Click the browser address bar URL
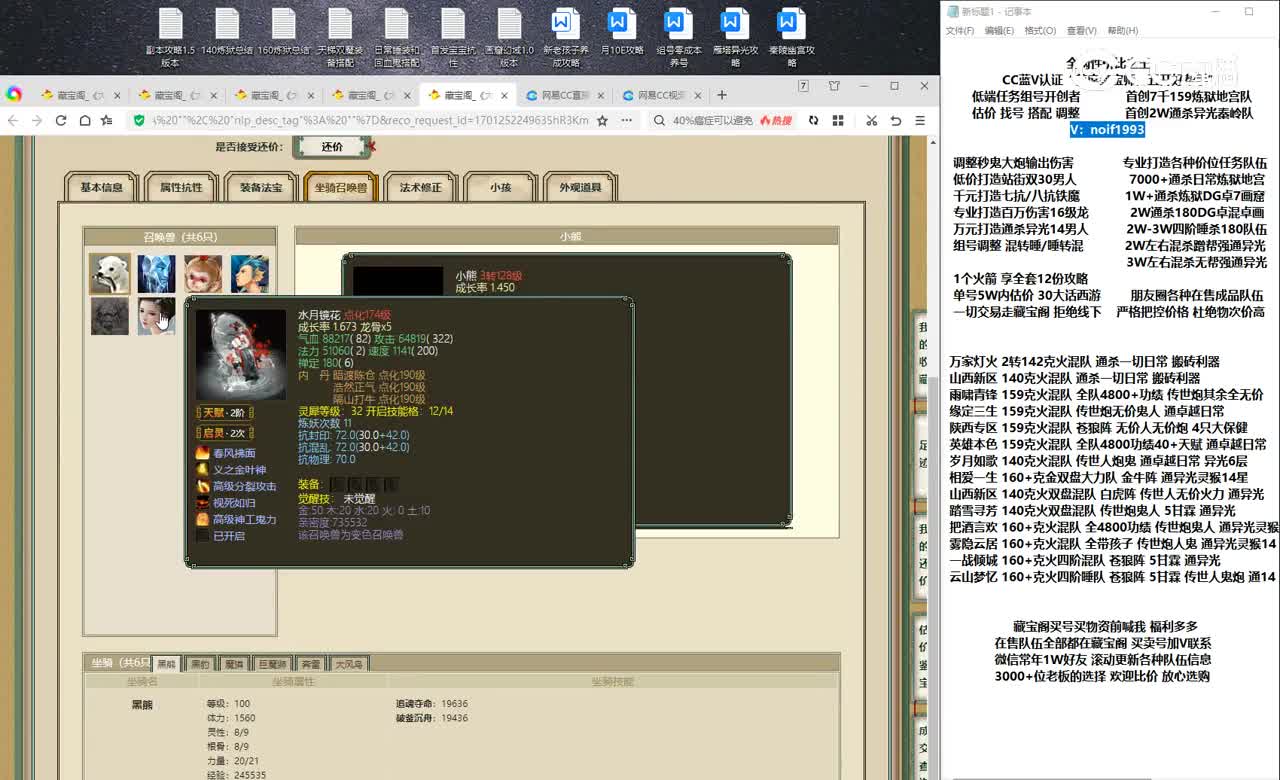The image size is (1280, 780). (x=370, y=120)
